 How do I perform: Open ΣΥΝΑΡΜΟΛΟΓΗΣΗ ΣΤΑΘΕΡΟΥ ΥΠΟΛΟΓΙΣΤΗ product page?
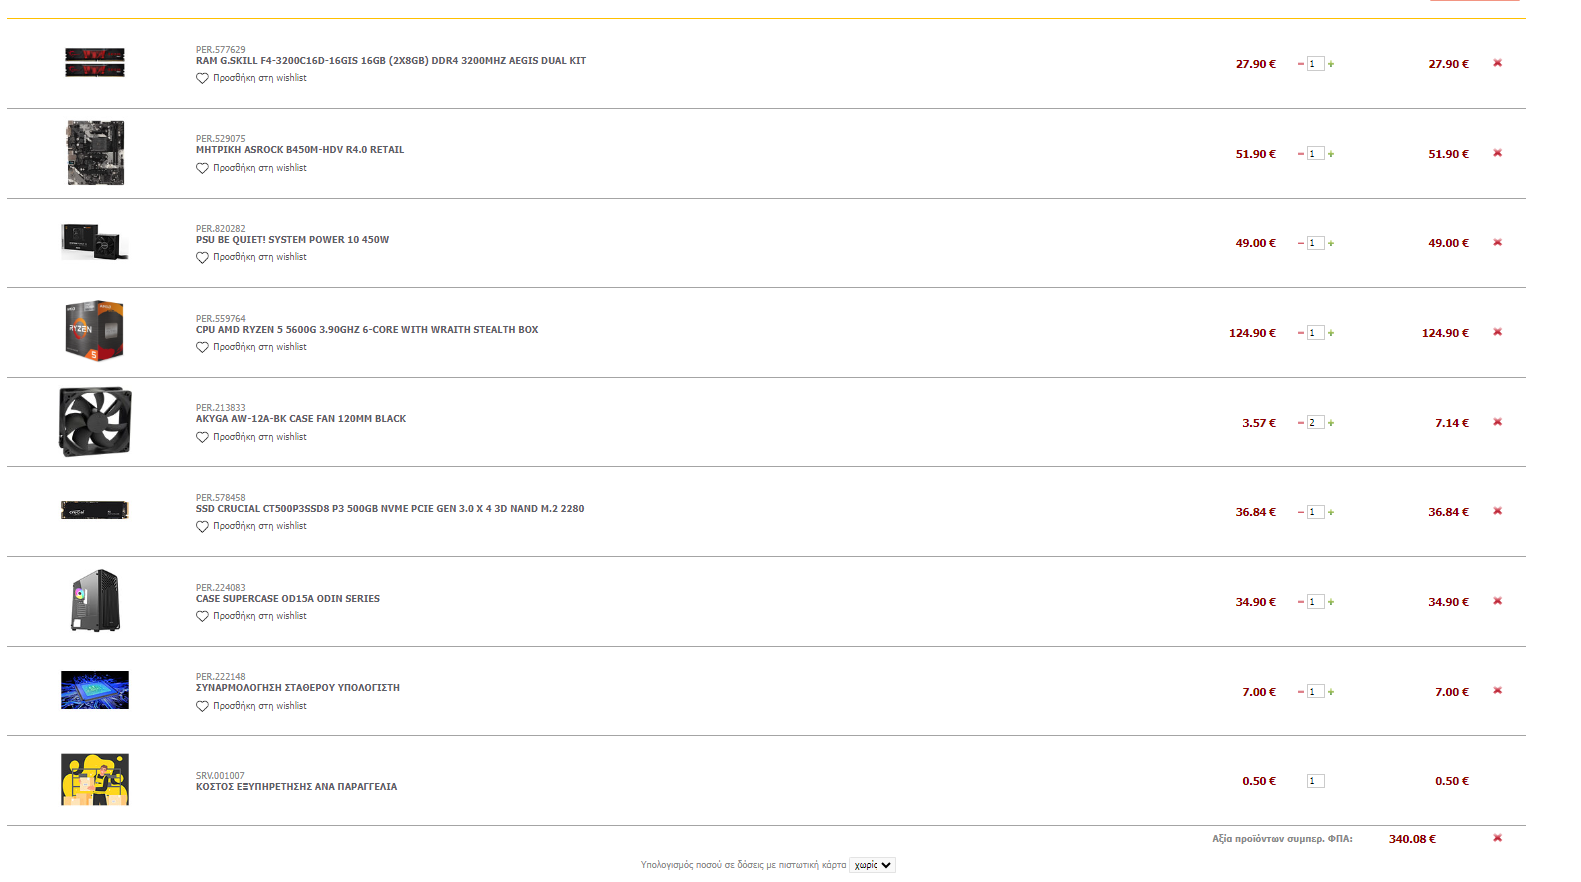298,688
